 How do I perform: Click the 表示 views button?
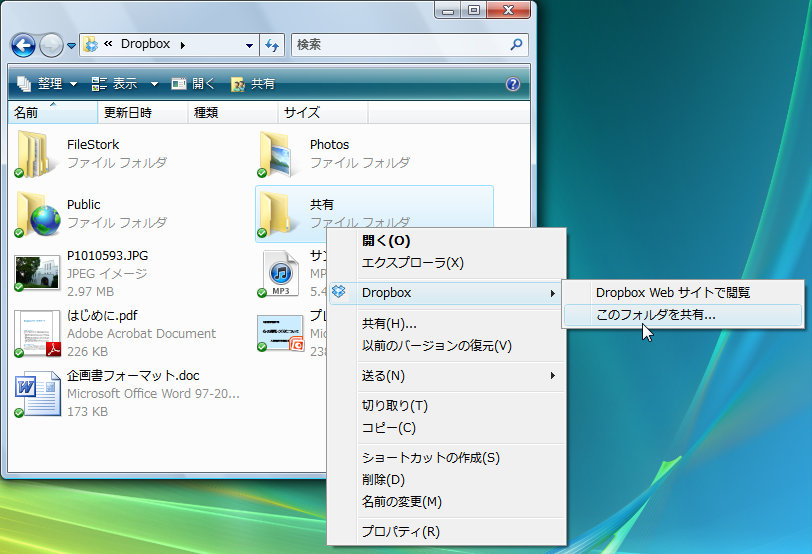click(114, 84)
